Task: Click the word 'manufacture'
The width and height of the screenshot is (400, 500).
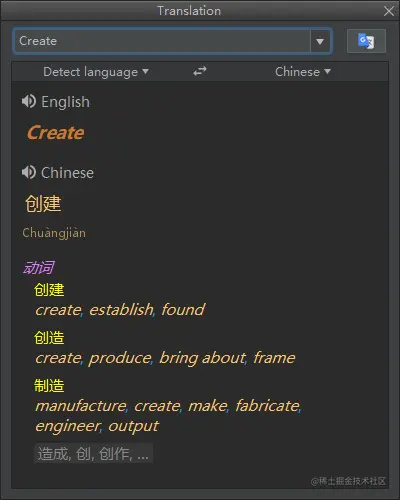Action: point(81,406)
